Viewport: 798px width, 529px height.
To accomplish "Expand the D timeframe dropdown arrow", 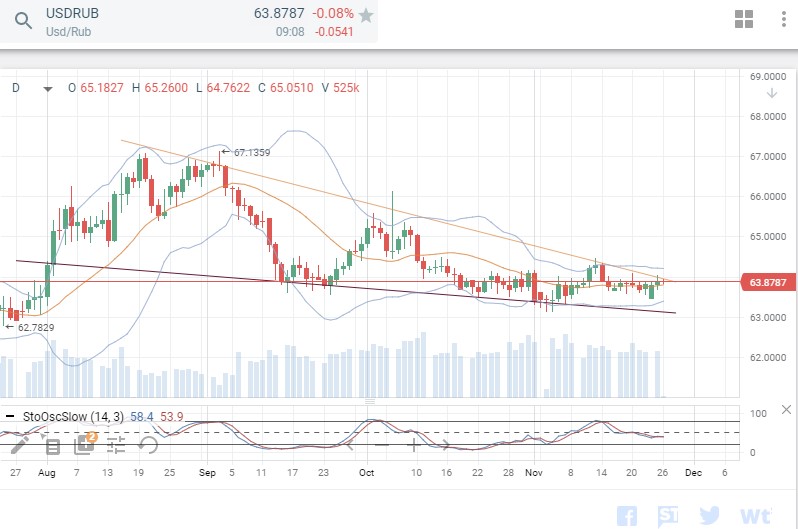I will 48,89.
